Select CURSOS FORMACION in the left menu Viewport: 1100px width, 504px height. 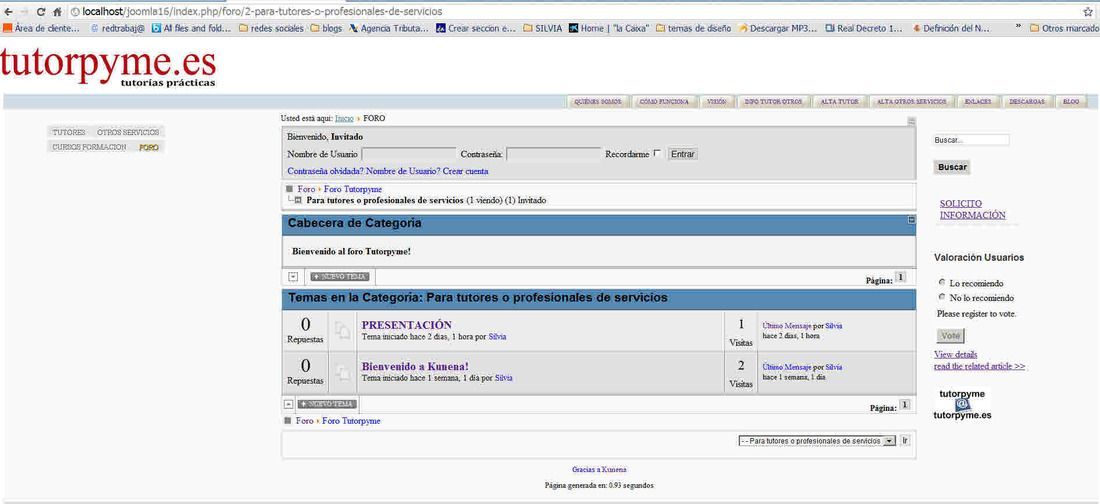point(89,147)
